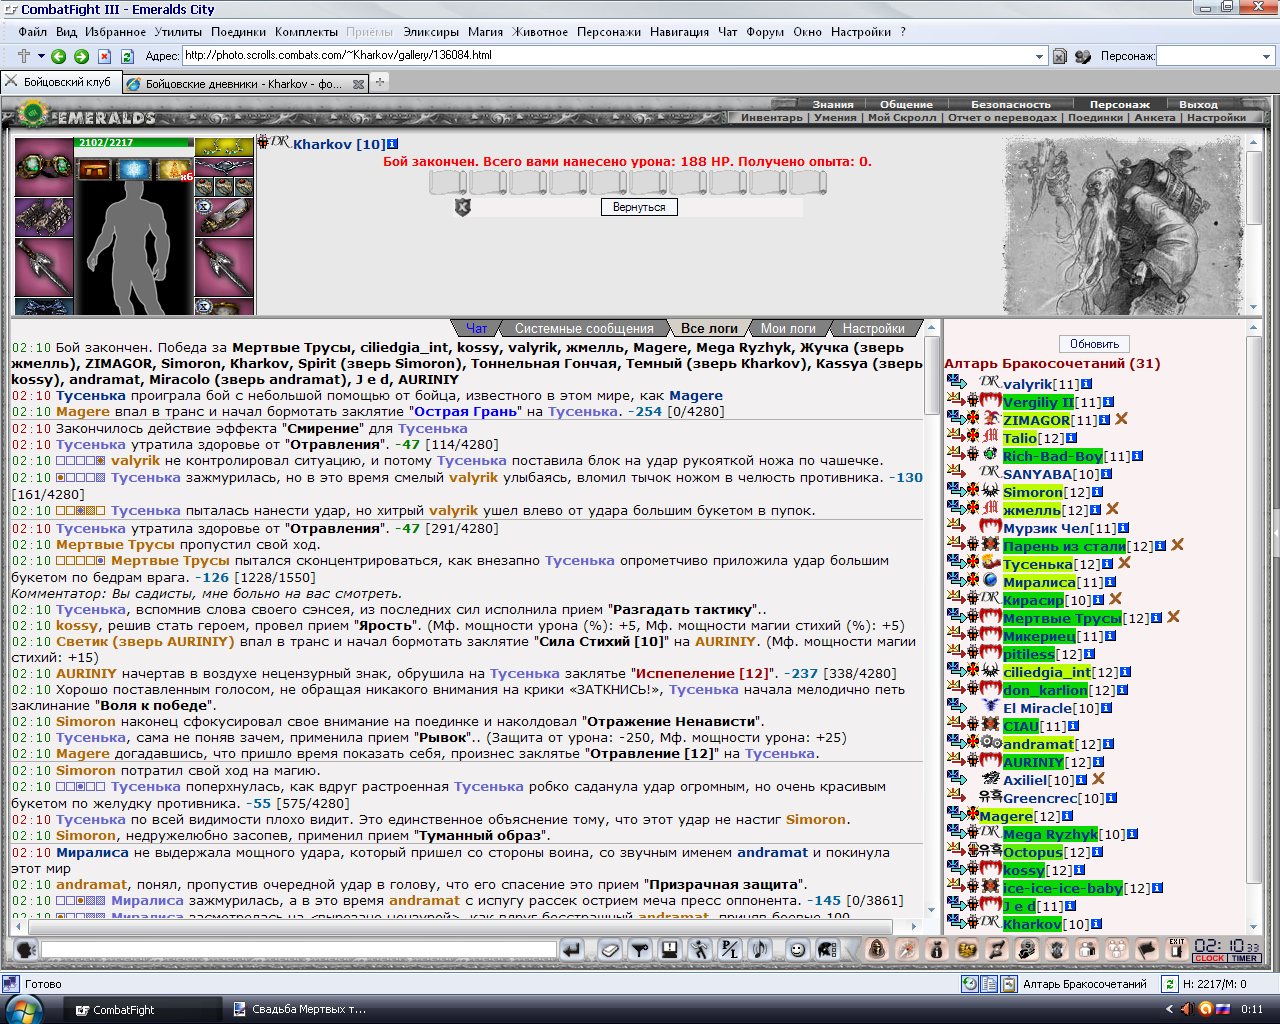Click the Обновить button
Screen dimensions: 1280x1024
(1094, 344)
